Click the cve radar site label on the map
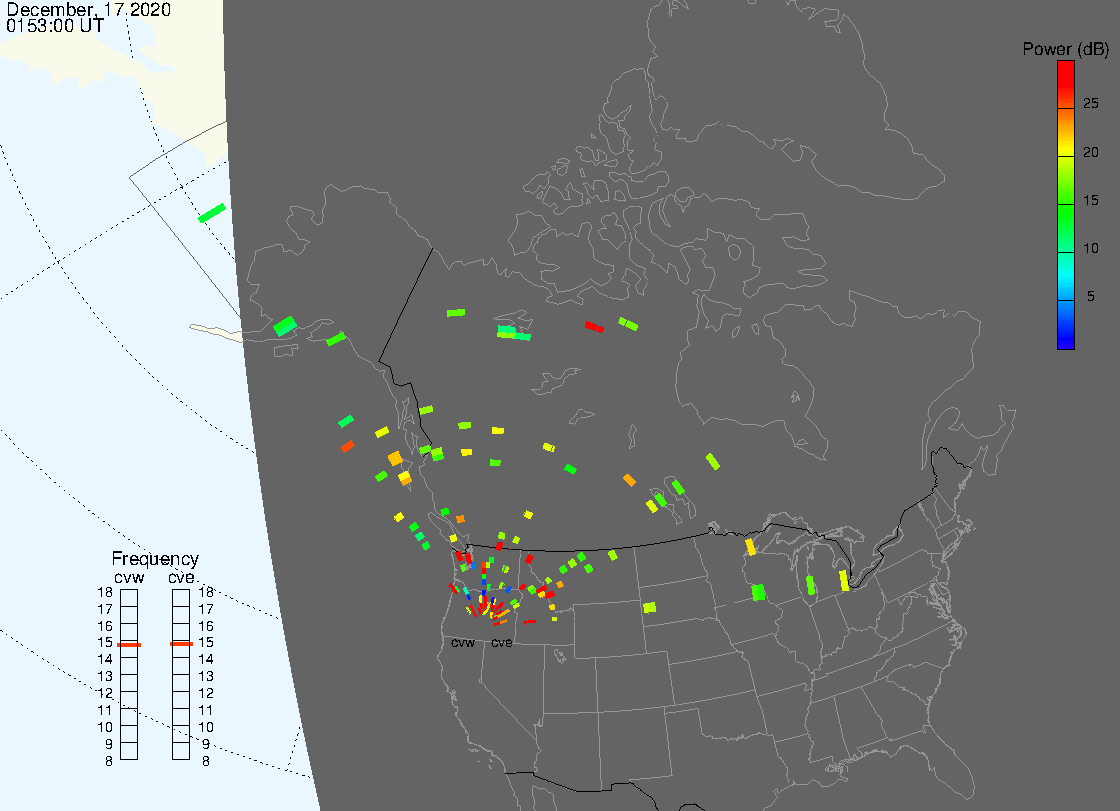The image size is (1120, 811). coord(501,643)
